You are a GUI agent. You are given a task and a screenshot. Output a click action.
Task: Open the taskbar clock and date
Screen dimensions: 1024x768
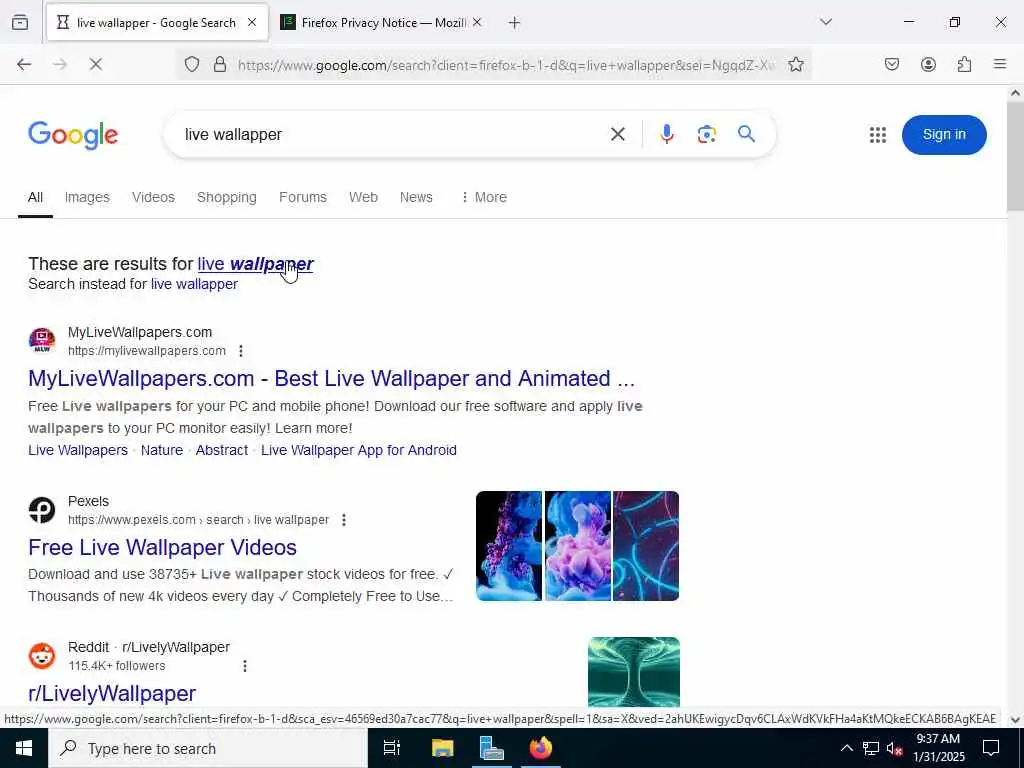[938, 748]
